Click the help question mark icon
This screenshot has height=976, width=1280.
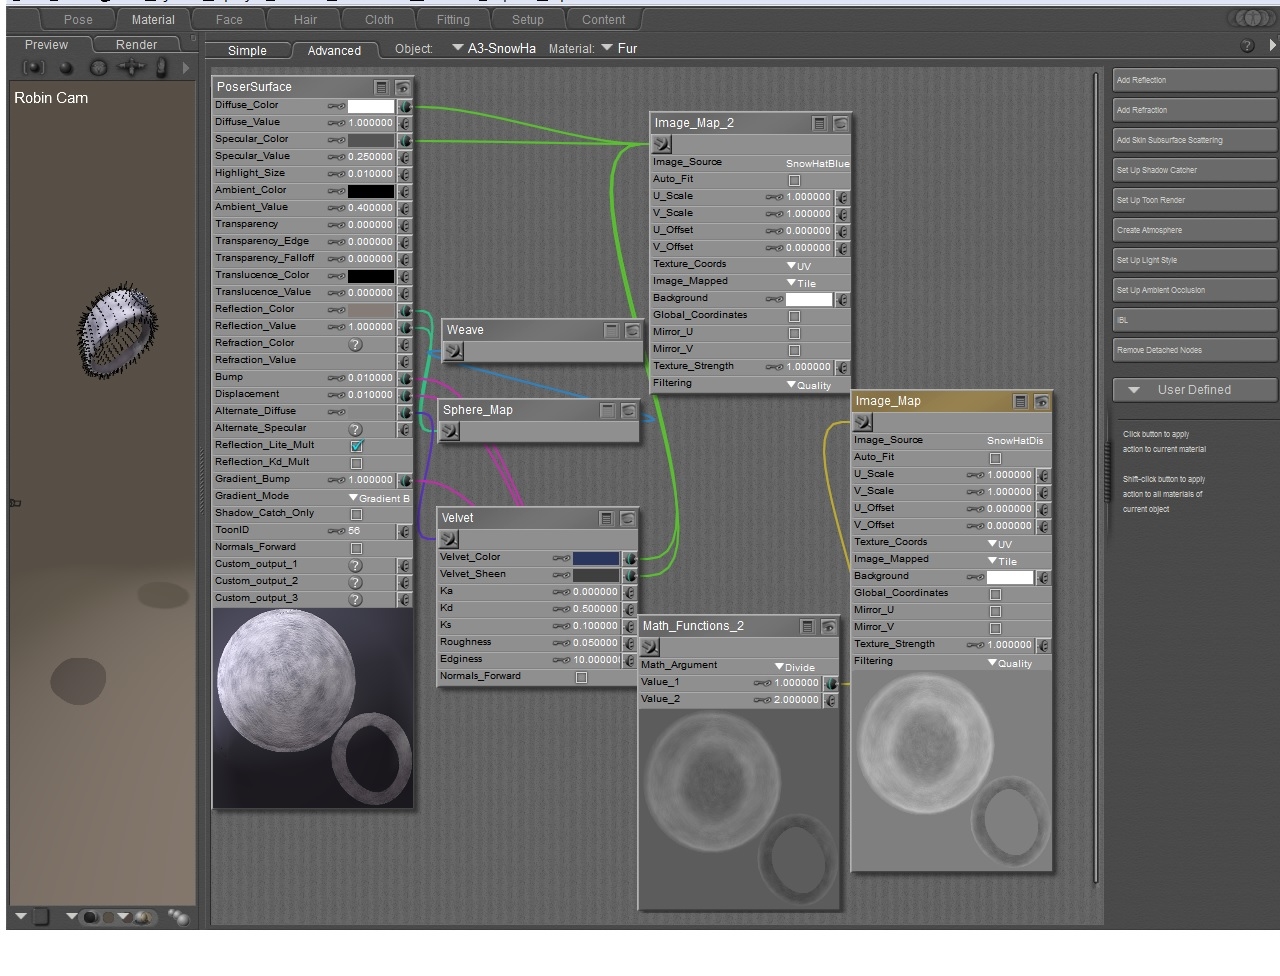pyautogui.click(x=1247, y=47)
